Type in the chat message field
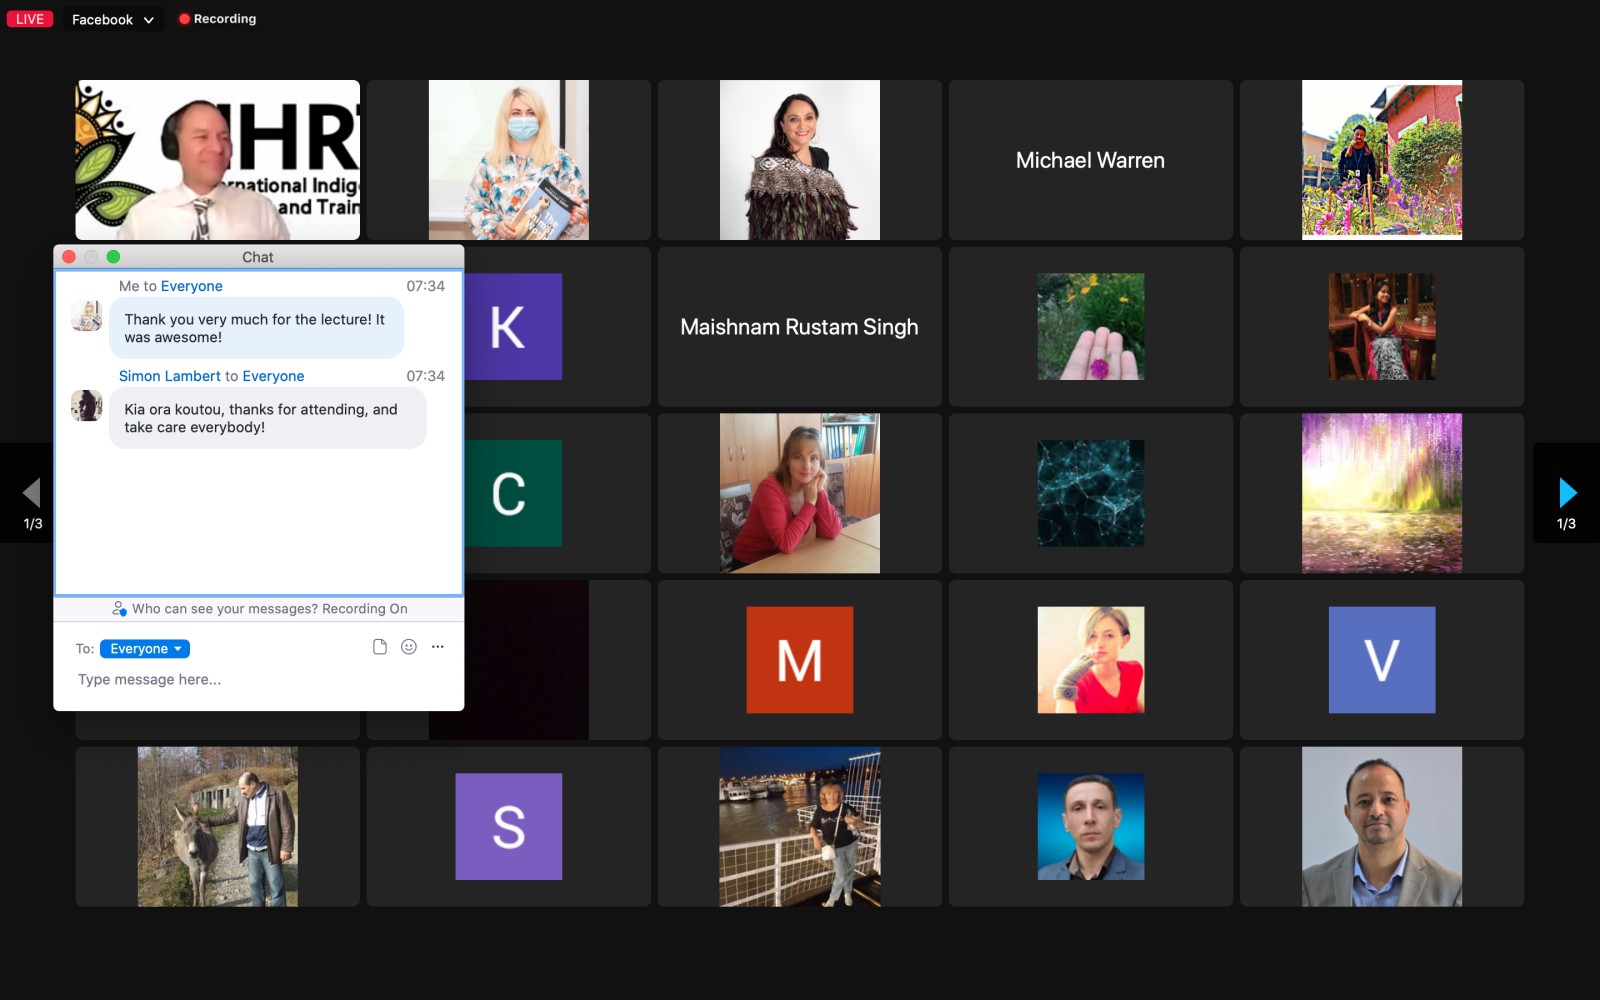The image size is (1600, 1000). [x=258, y=680]
